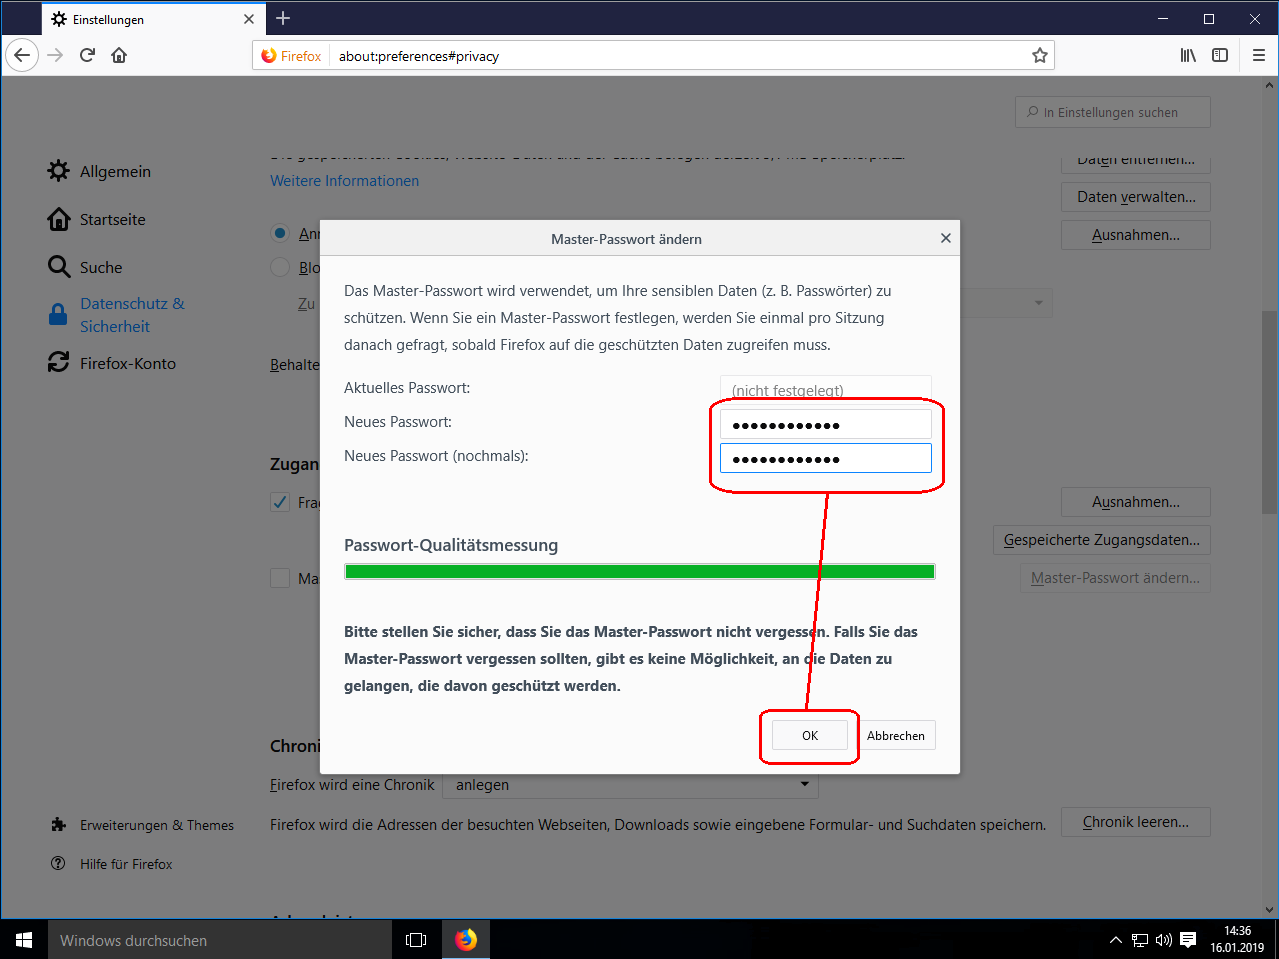The width and height of the screenshot is (1279, 959).
Task: Toggle the checked Zugangsdaten checkbox
Action: [x=280, y=502]
